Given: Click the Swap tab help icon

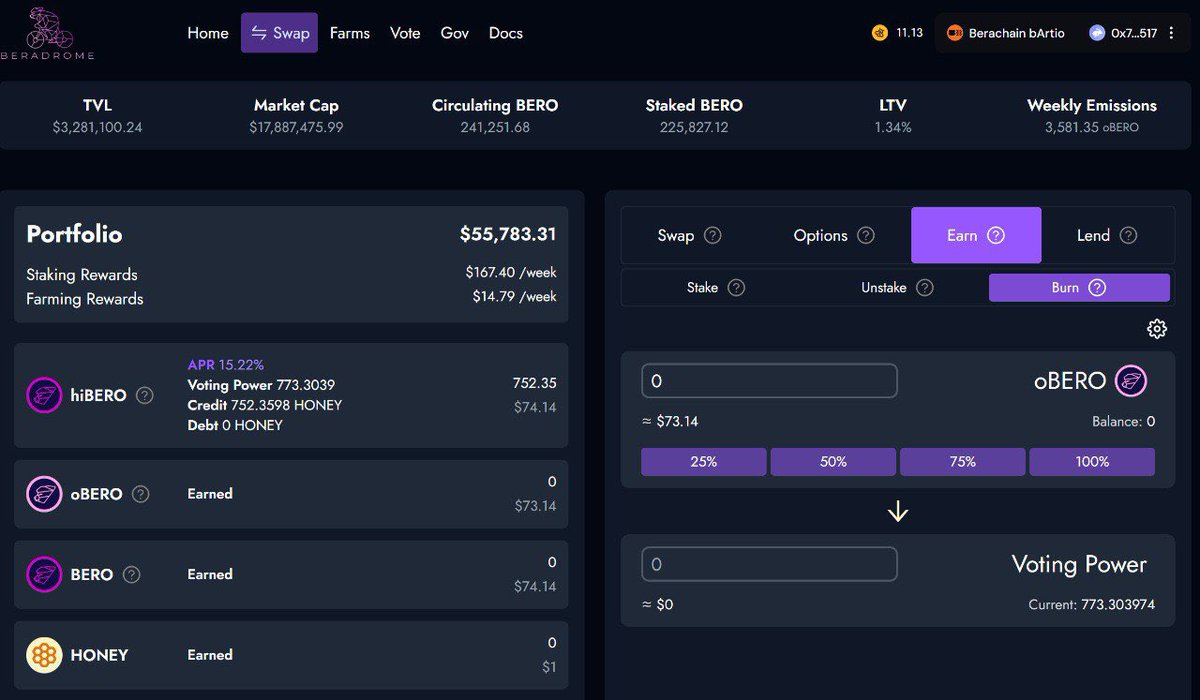Looking at the screenshot, I should point(712,236).
